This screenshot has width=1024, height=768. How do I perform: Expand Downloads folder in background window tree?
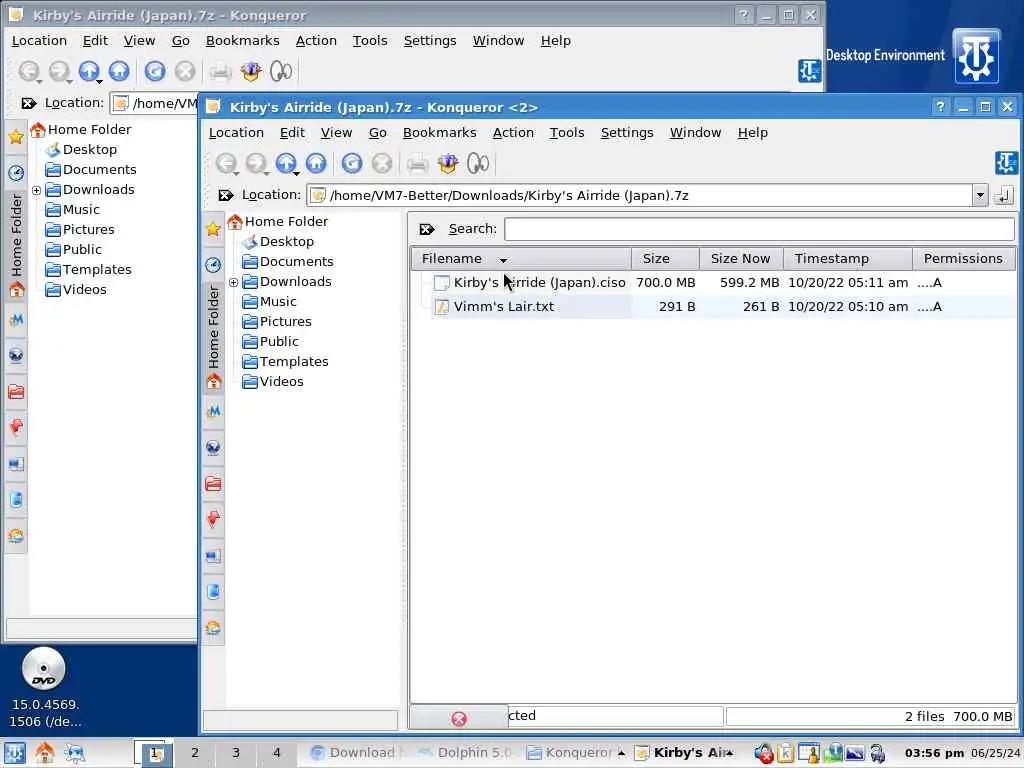tap(37, 190)
